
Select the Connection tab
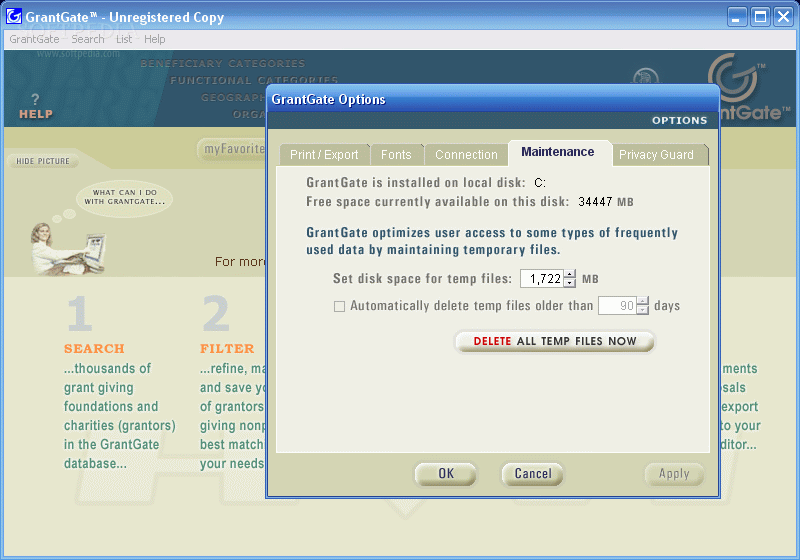coord(466,155)
